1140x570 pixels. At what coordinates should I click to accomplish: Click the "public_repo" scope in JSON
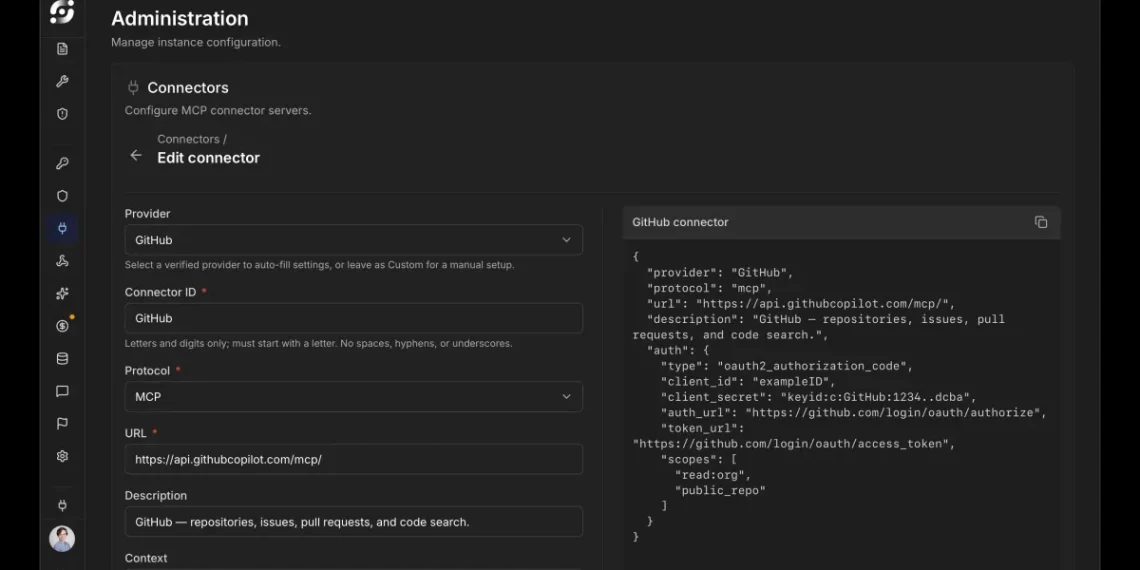point(720,491)
